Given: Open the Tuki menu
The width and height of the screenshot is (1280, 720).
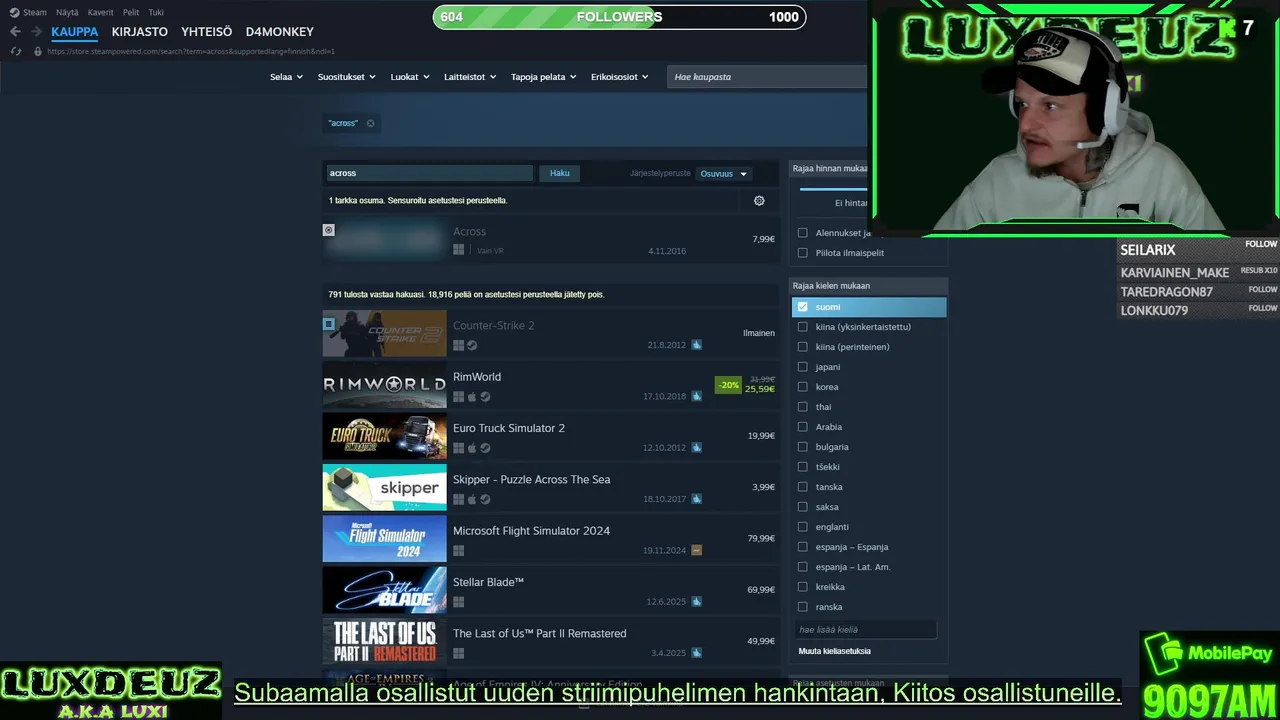Looking at the screenshot, I should 156,13.
